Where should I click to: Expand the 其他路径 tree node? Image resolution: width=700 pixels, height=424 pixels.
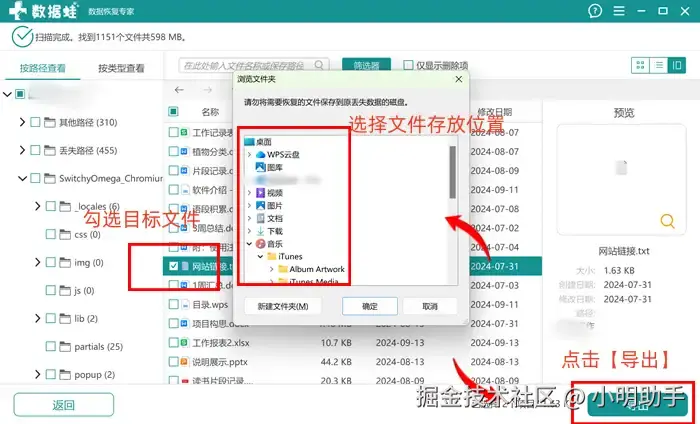22,122
